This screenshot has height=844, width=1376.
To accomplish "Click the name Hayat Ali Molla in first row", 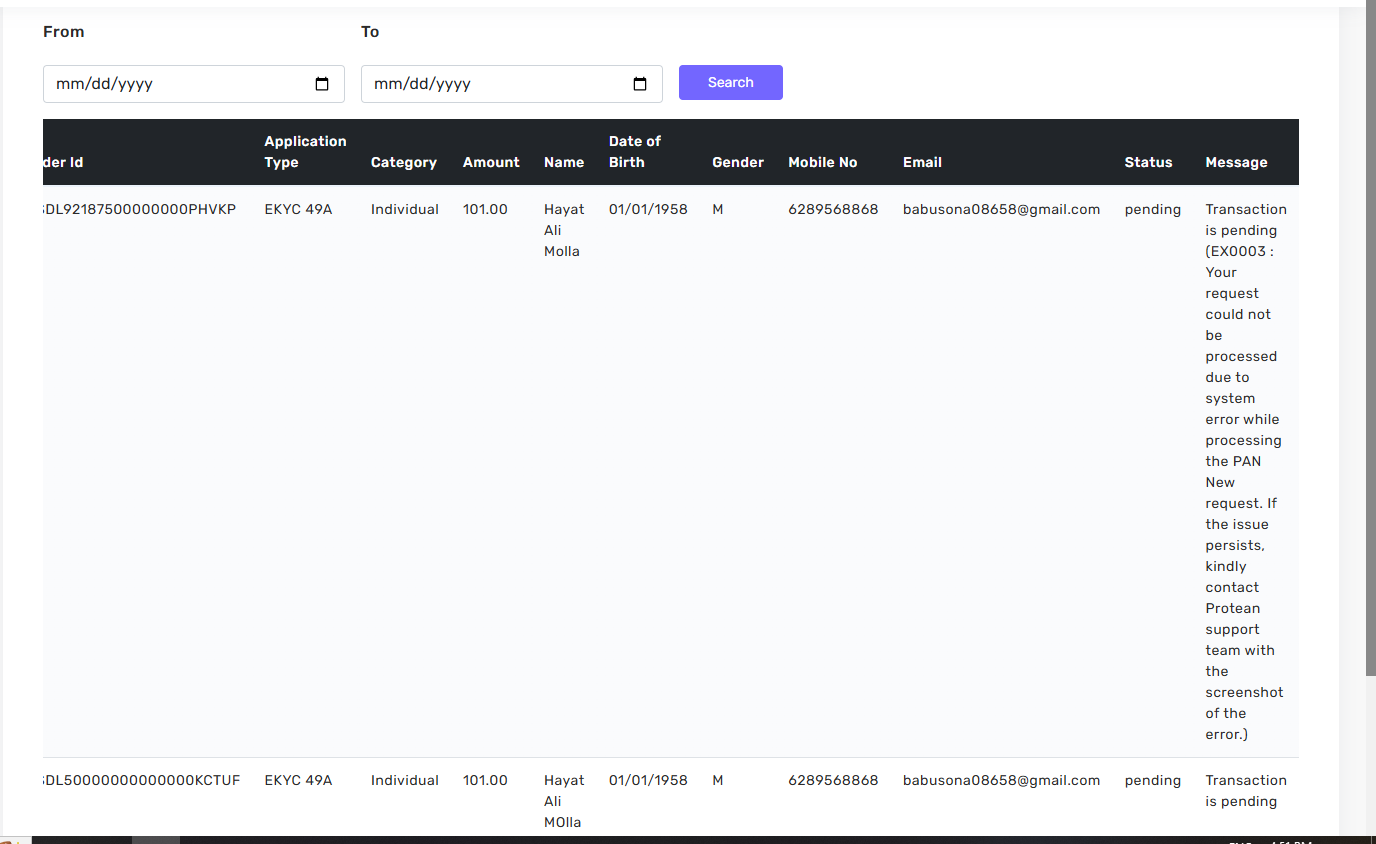I will point(563,230).
